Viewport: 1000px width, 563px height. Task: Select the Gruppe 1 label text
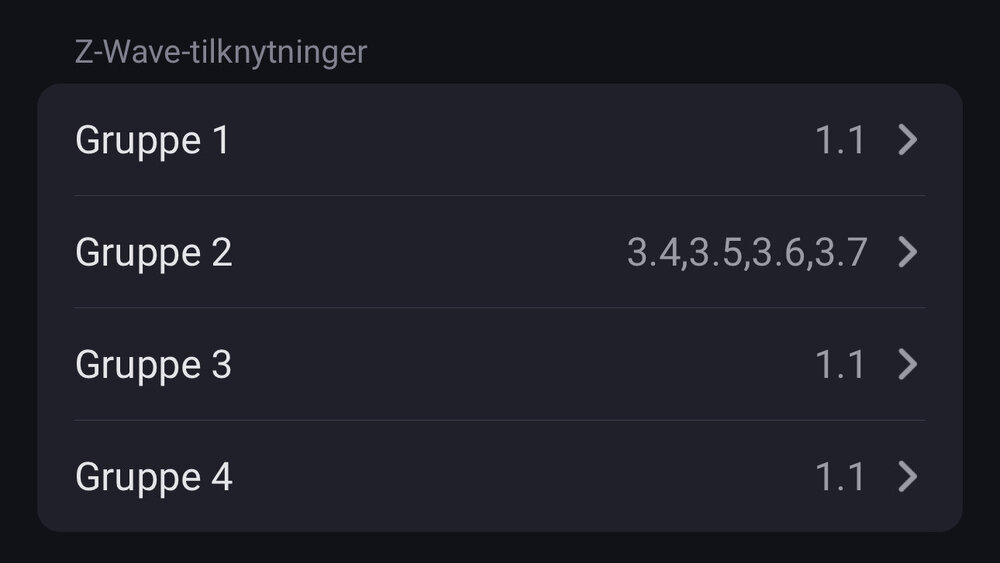coord(152,141)
